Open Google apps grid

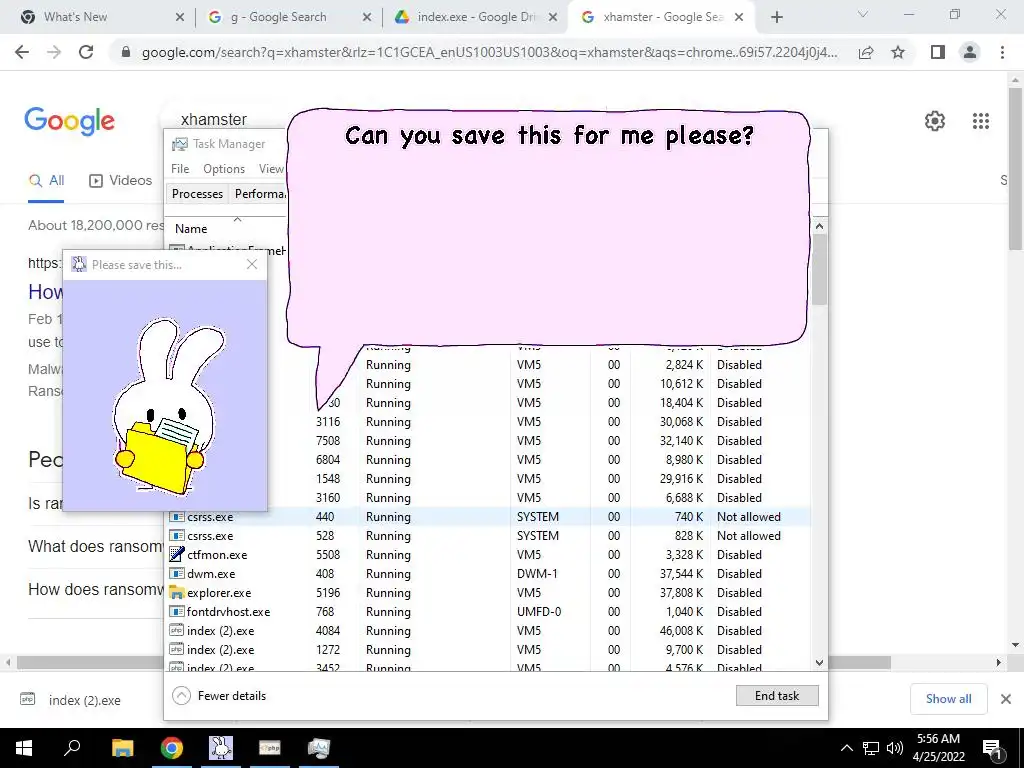[x=981, y=121]
